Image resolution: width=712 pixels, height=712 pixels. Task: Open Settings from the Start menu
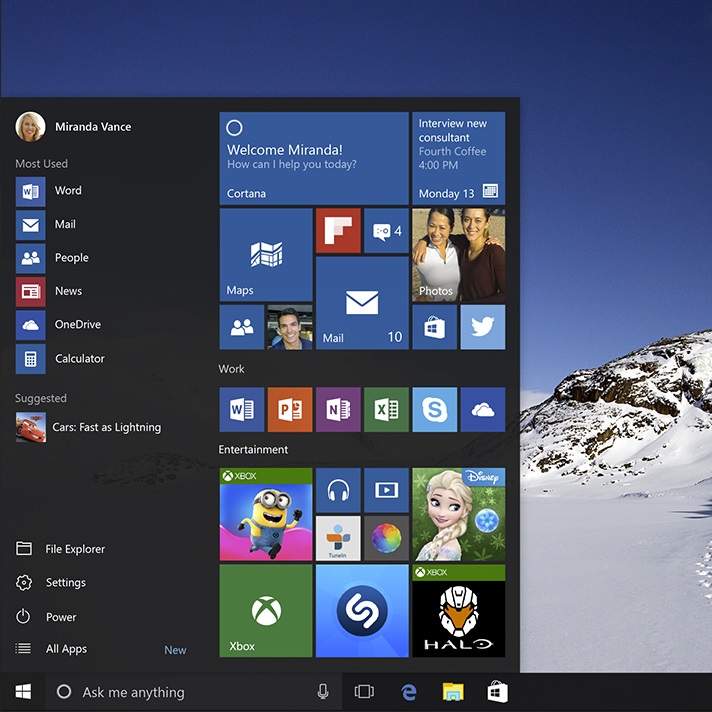point(51,583)
